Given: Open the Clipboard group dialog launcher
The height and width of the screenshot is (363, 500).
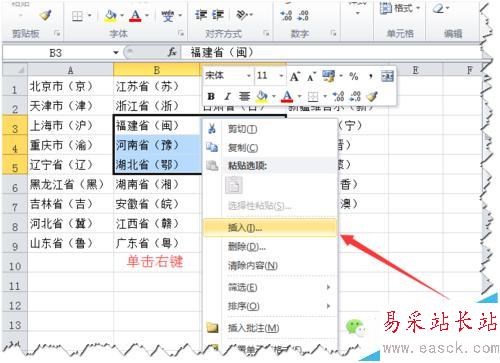Looking at the screenshot, I should pos(57,33).
